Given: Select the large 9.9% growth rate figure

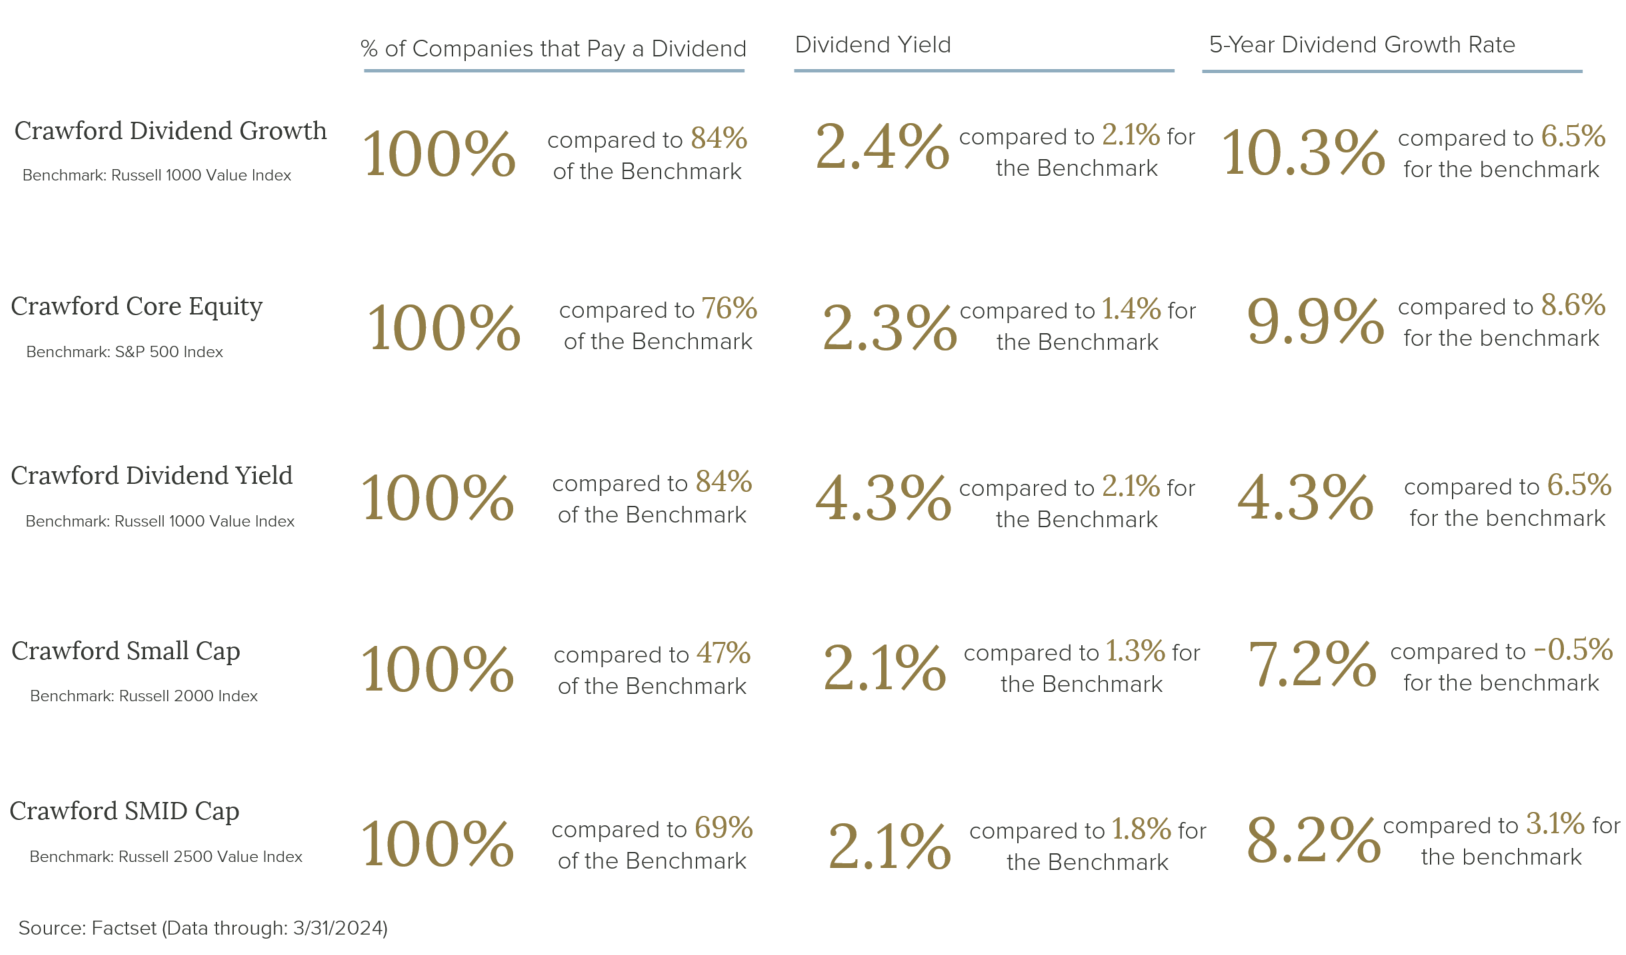Looking at the screenshot, I should pyautogui.click(x=1314, y=322).
